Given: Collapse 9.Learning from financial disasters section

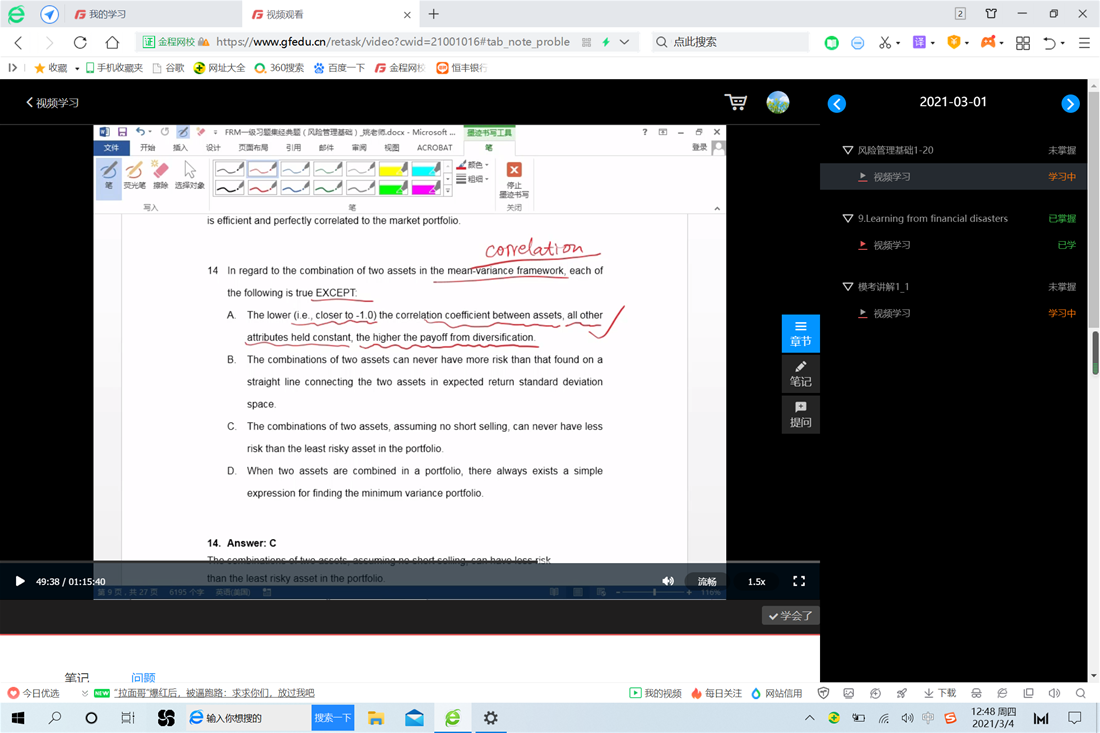Looking at the screenshot, I should click(x=847, y=218).
